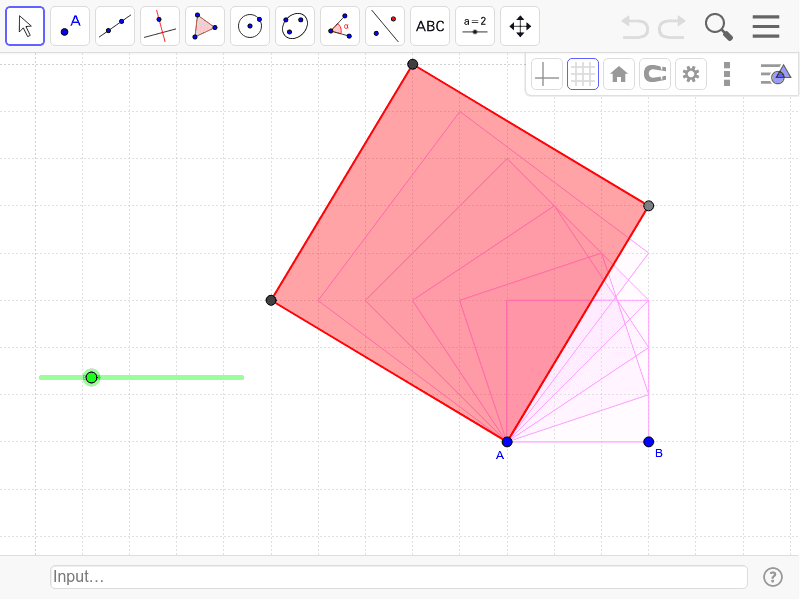800x600 pixels.
Task: Select the Angle measurement tool
Action: coord(339,26)
